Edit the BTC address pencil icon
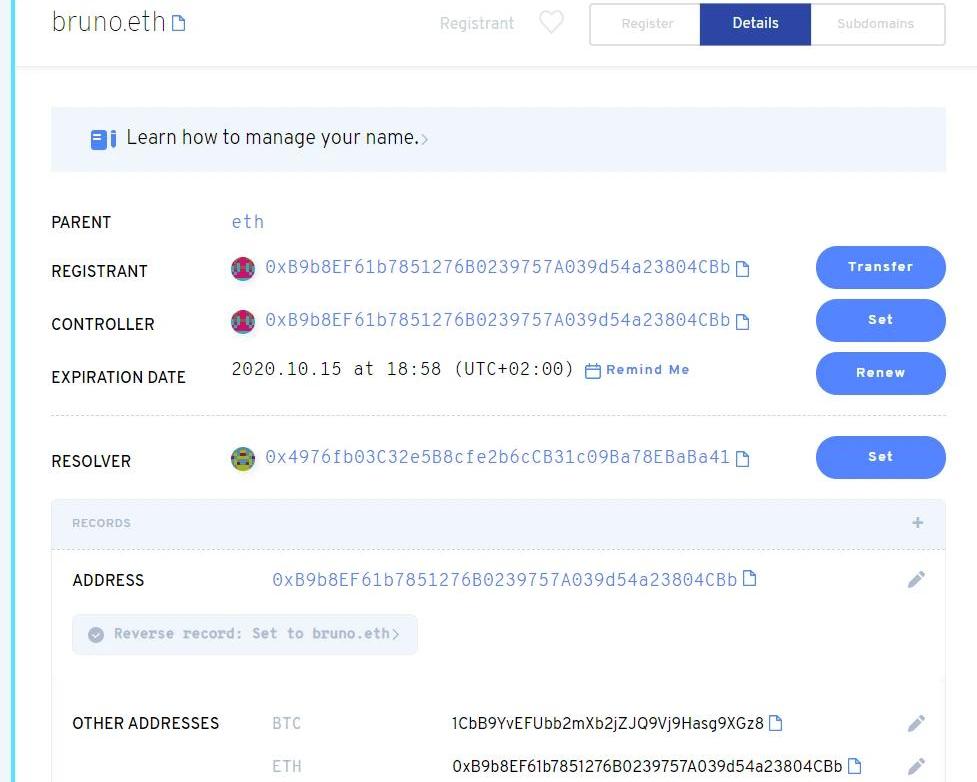The width and height of the screenshot is (977, 782). pos(916,723)
